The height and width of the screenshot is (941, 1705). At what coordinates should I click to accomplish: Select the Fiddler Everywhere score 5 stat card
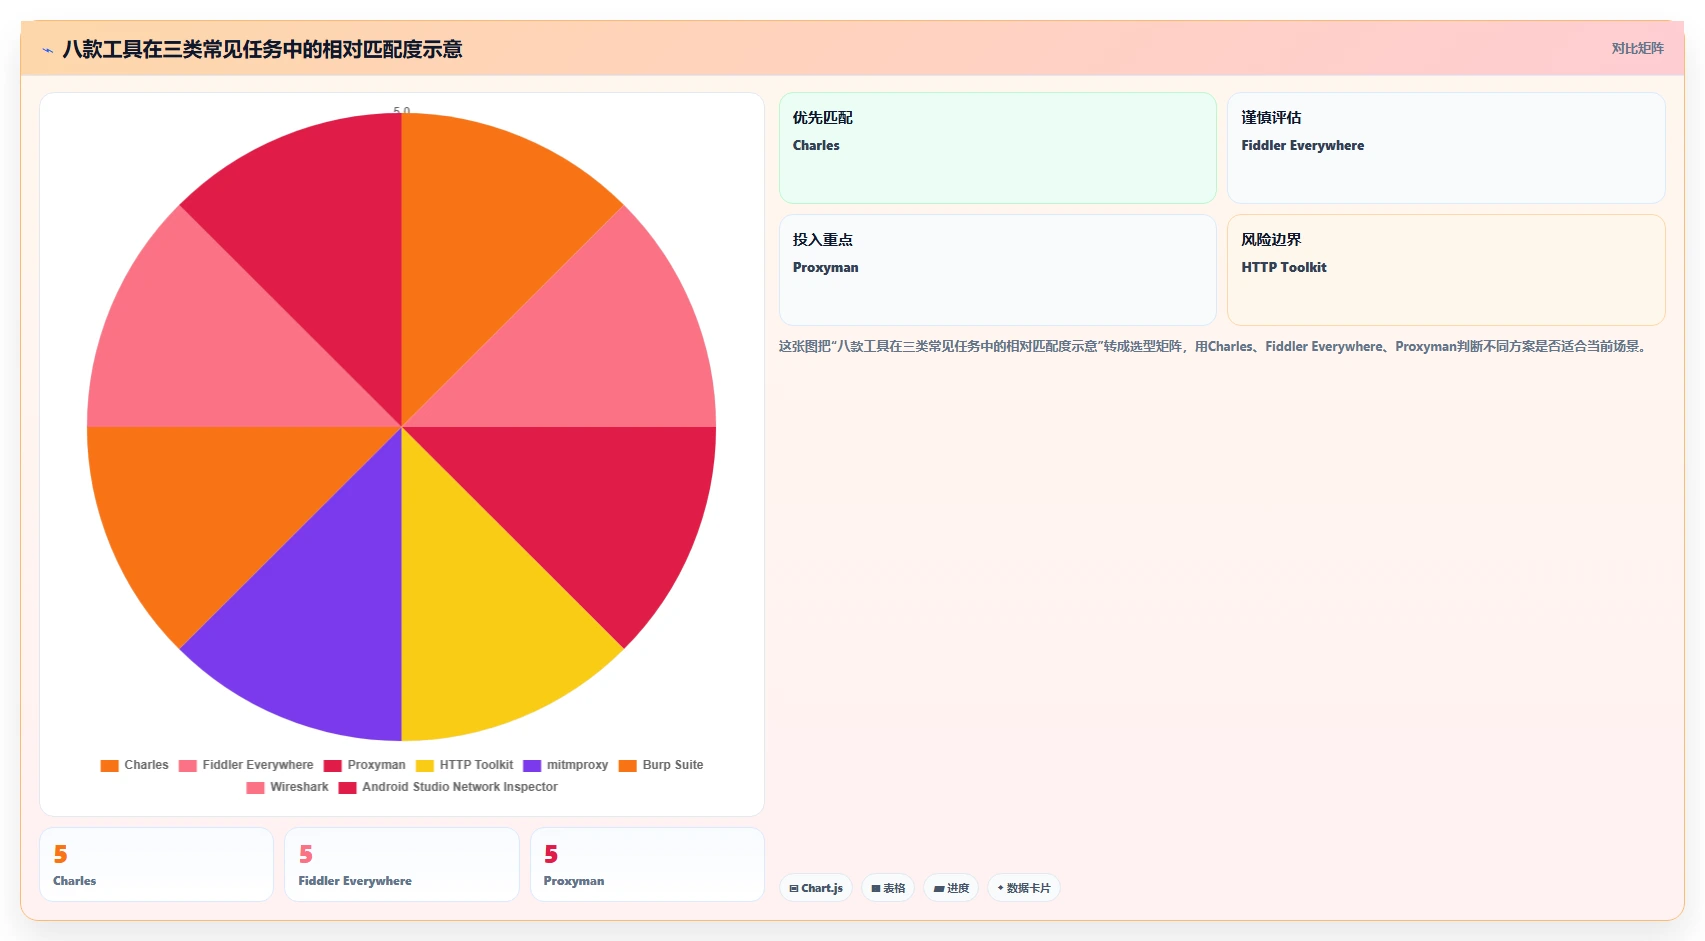pyautogui.click(x=402, y=865)
